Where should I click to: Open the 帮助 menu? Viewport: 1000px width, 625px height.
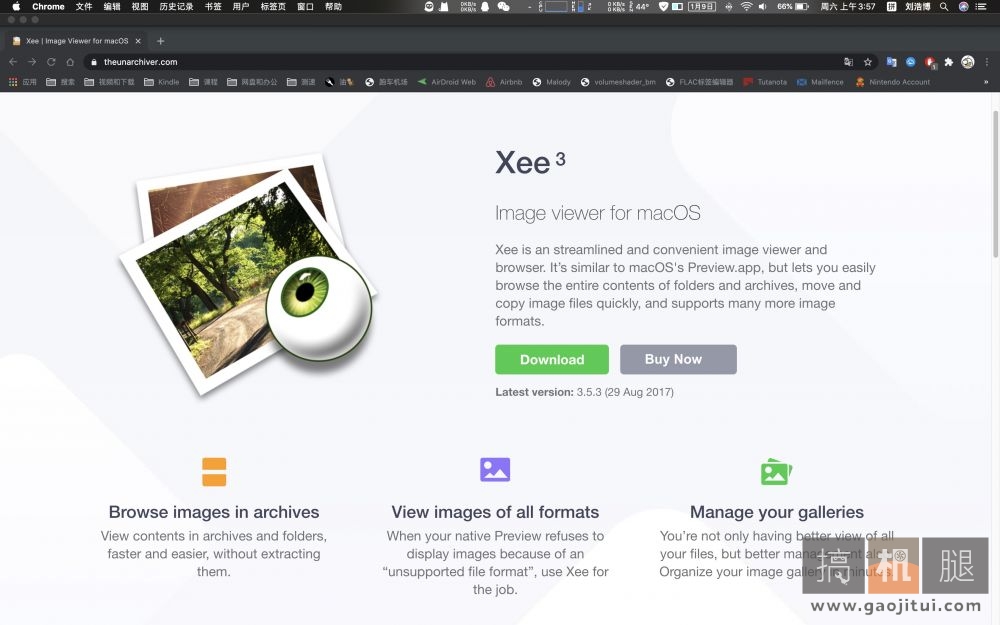coord(333,6)
